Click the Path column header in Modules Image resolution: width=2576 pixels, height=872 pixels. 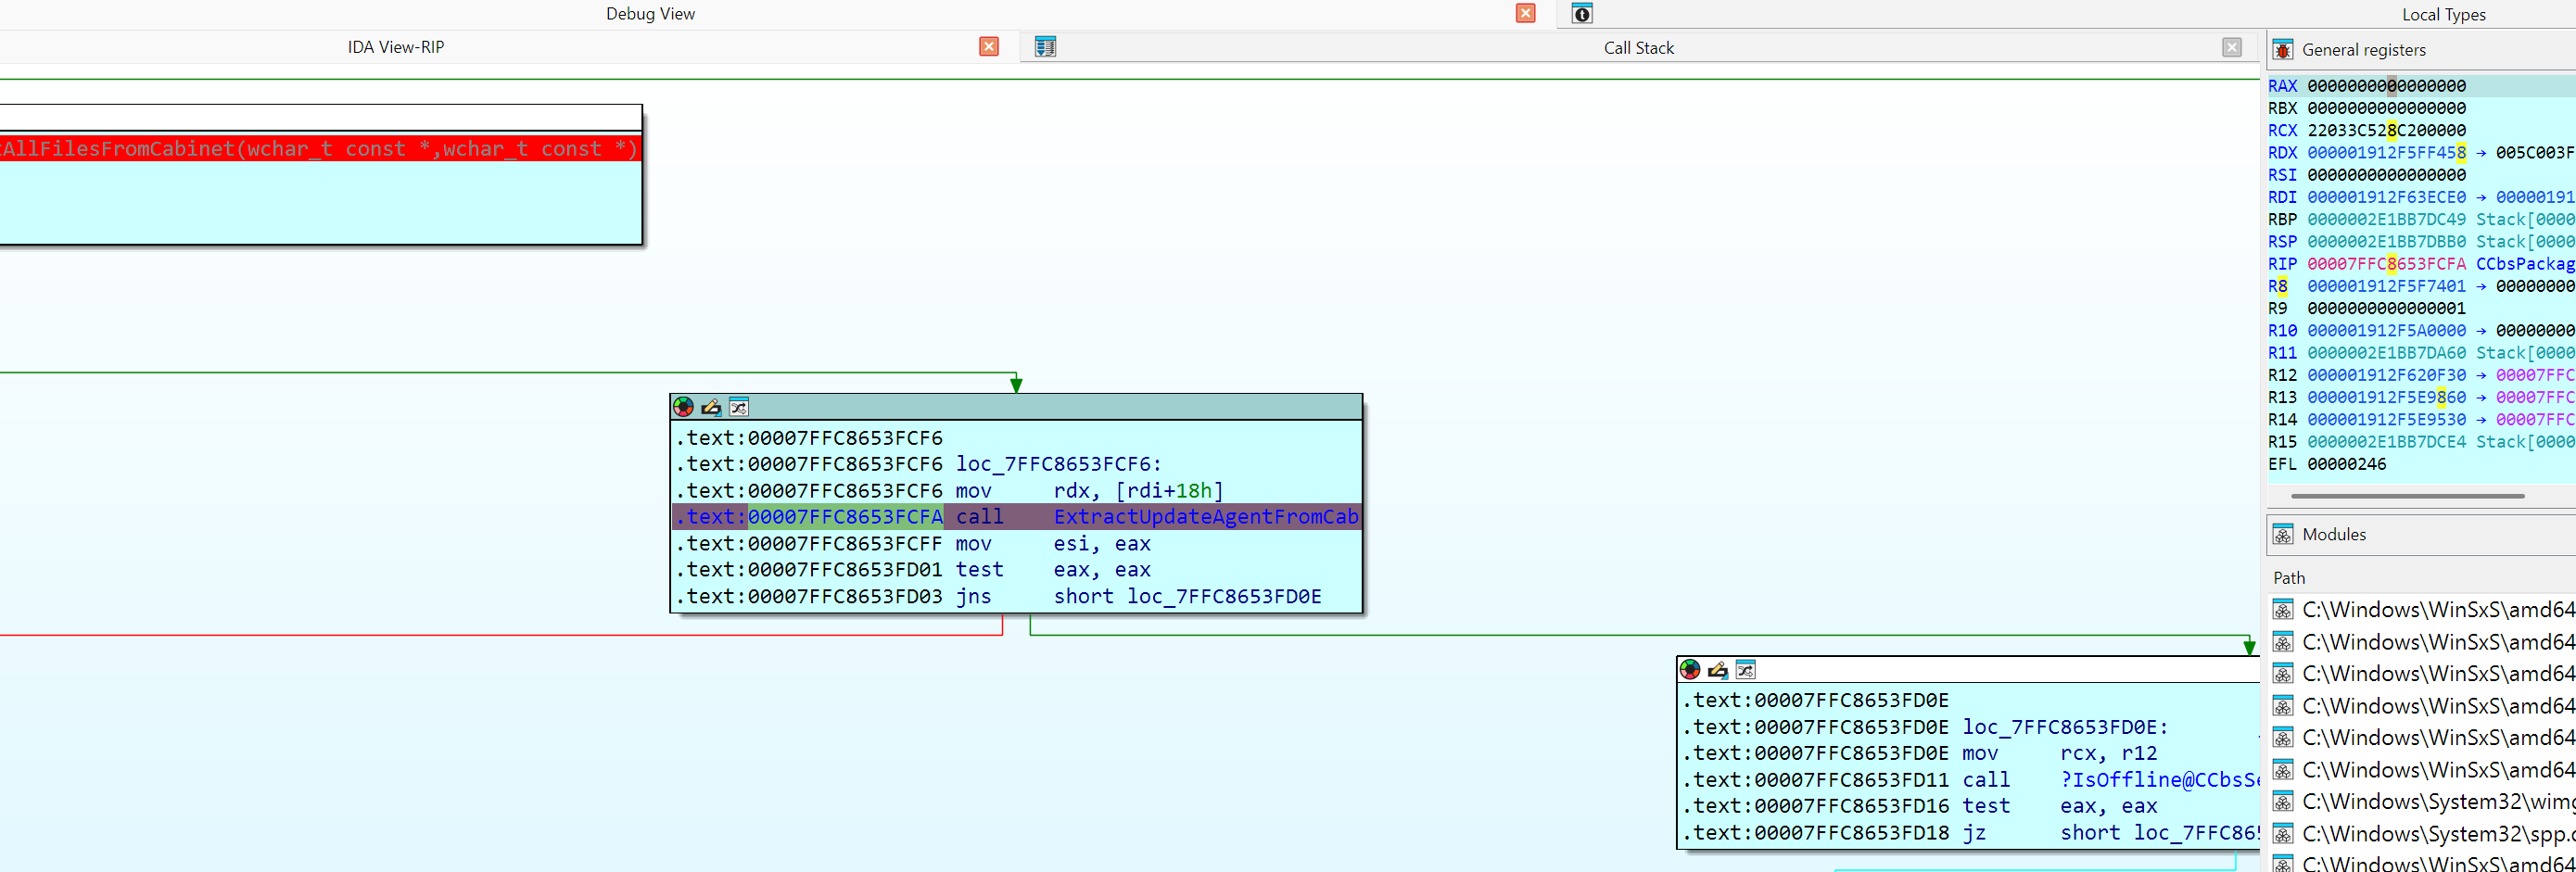pyautogui.click(x=2289, y=578)
